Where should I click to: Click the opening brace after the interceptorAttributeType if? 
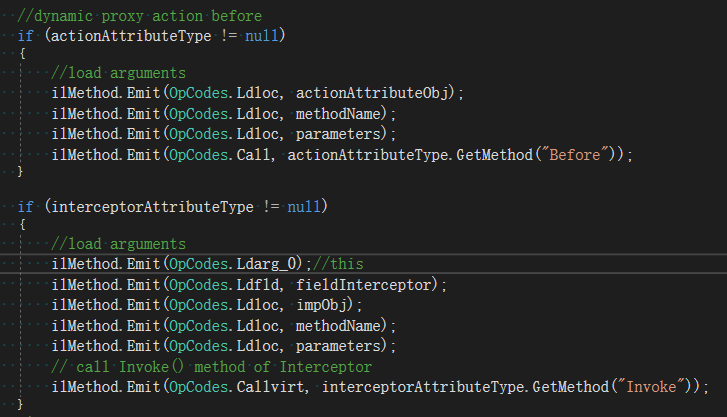pyautogui.click(x=22, y=225)
